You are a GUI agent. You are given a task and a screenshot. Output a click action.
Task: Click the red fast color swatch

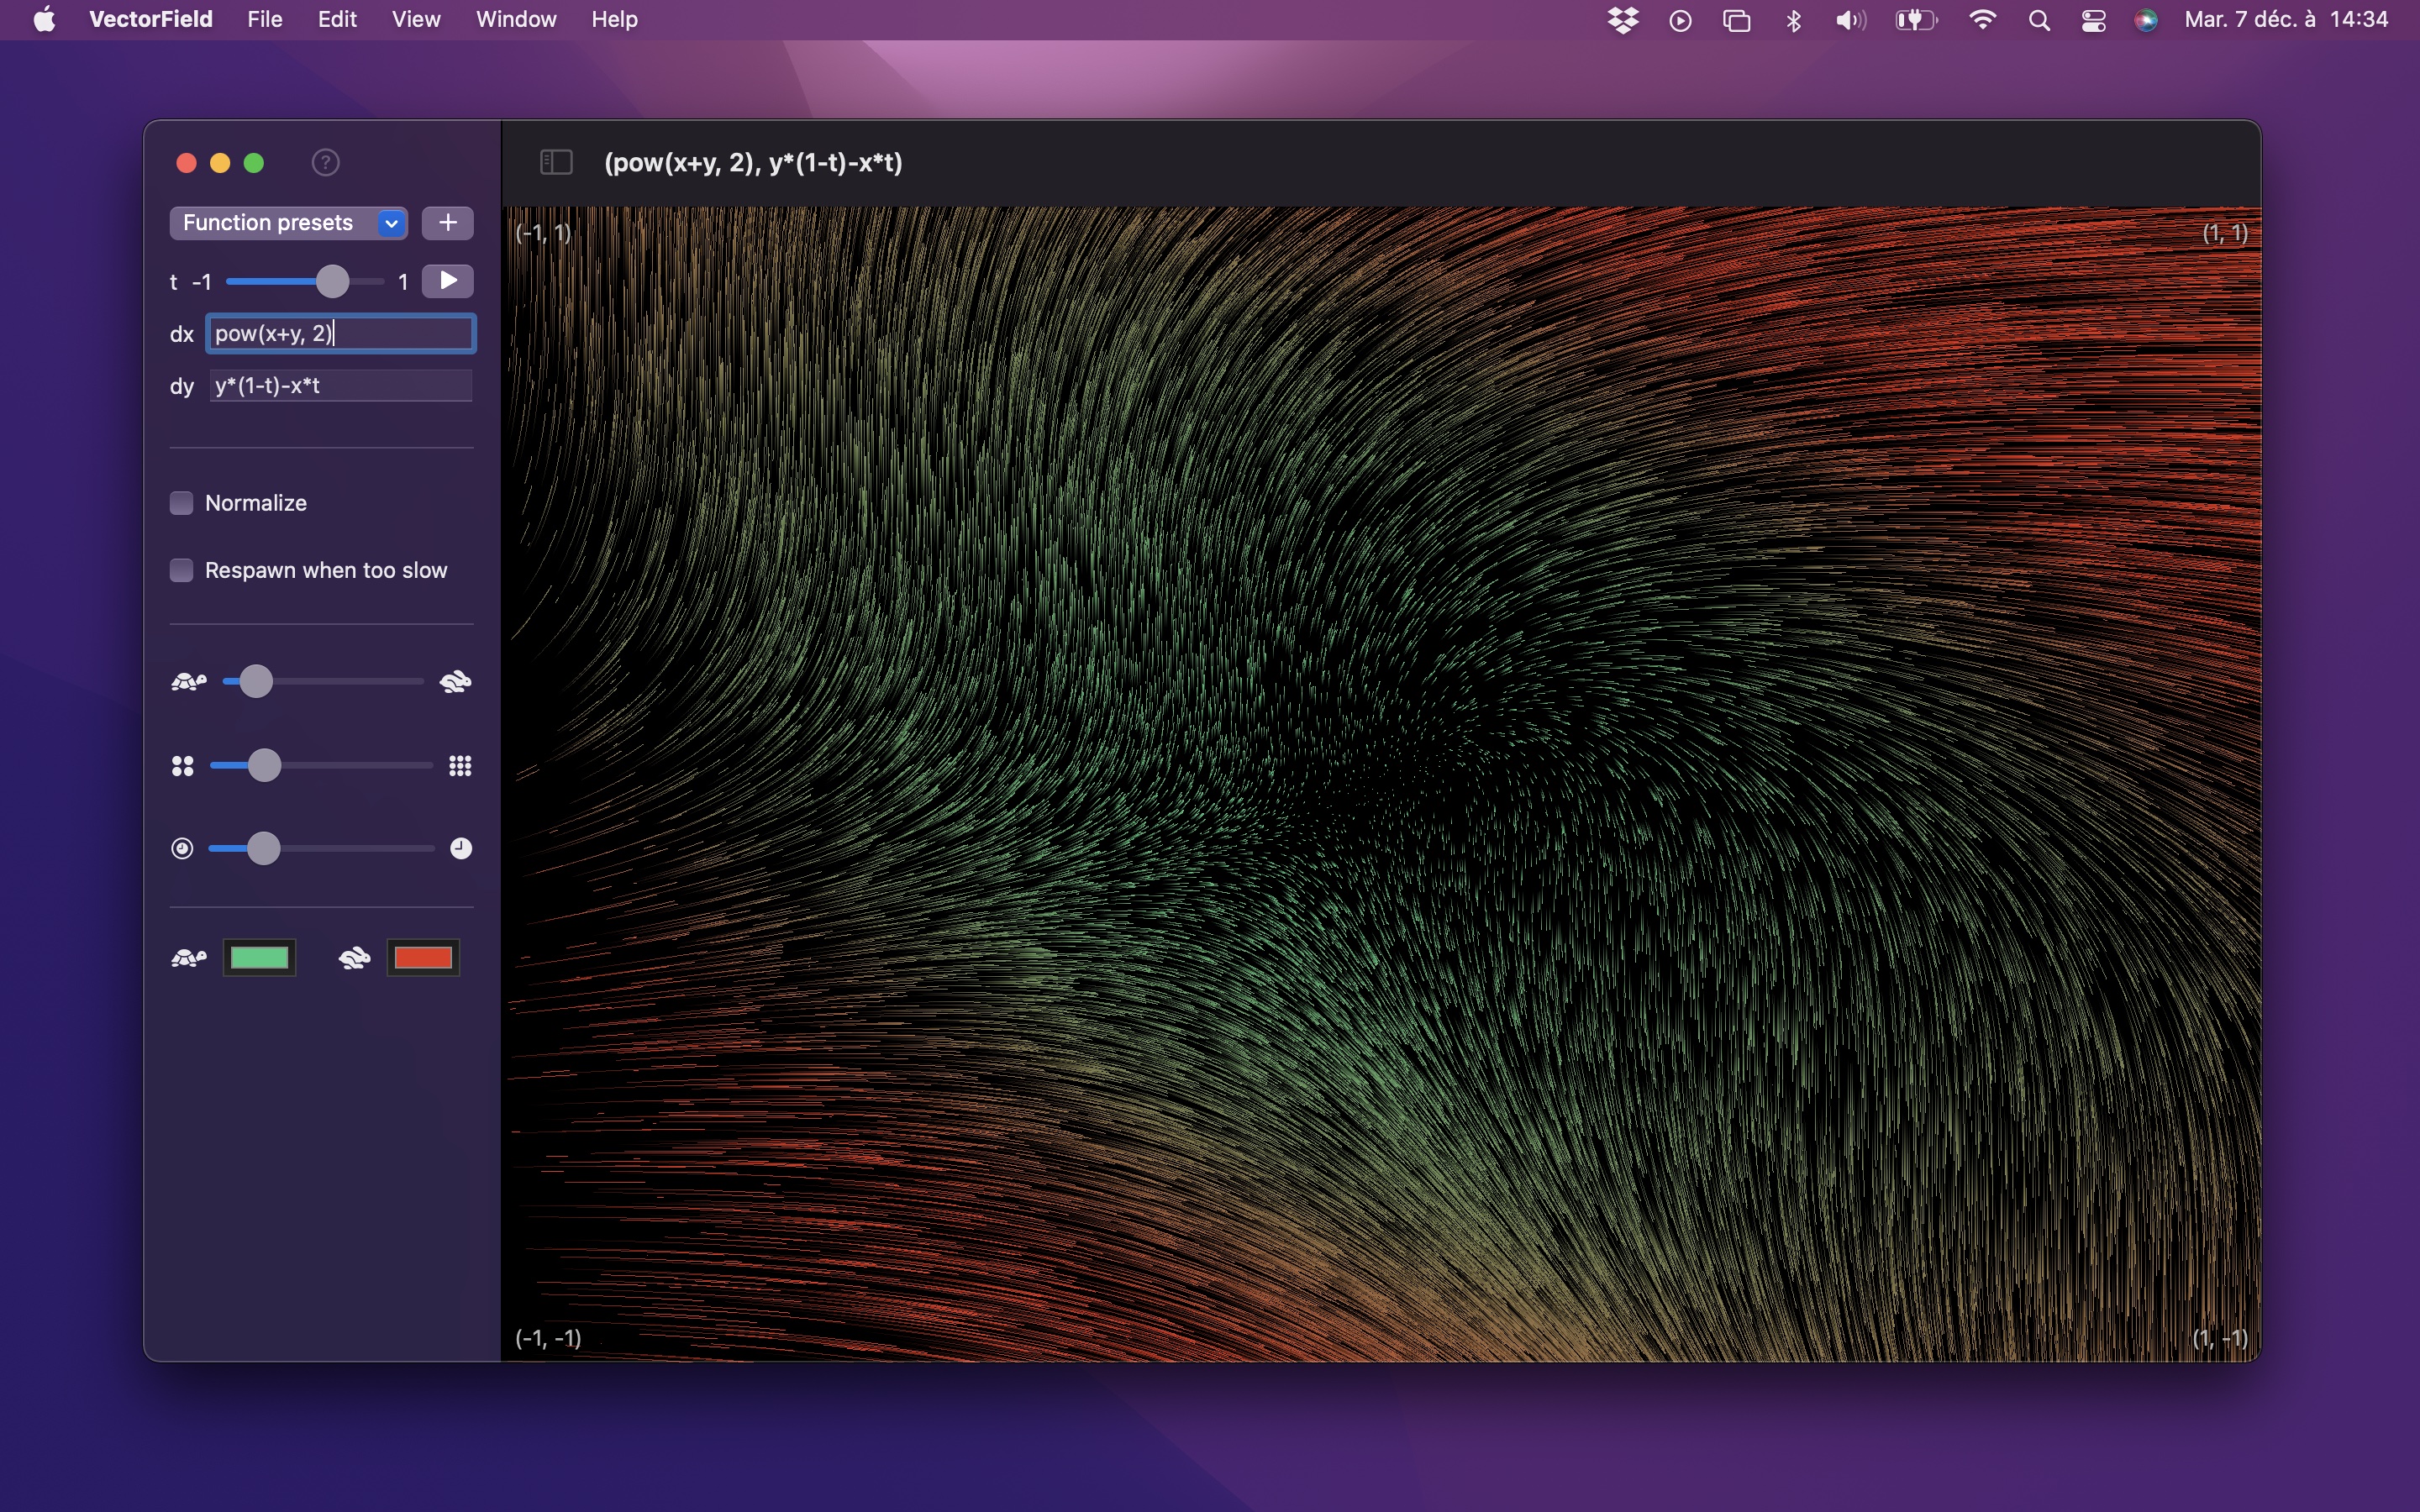tap(423, 958)
